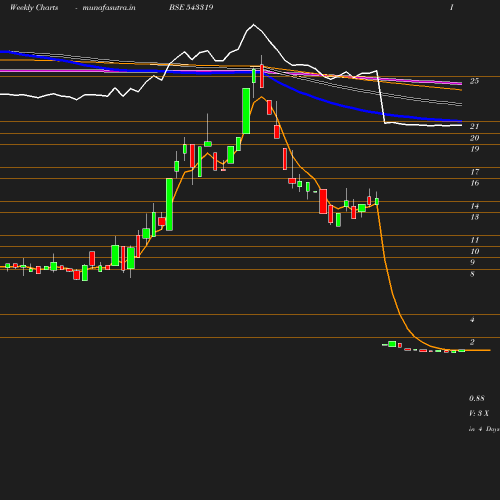This screenshot has height=500, width=500.
Task: Click the 'V: 3 X' volume text
Action: [479, 413]
